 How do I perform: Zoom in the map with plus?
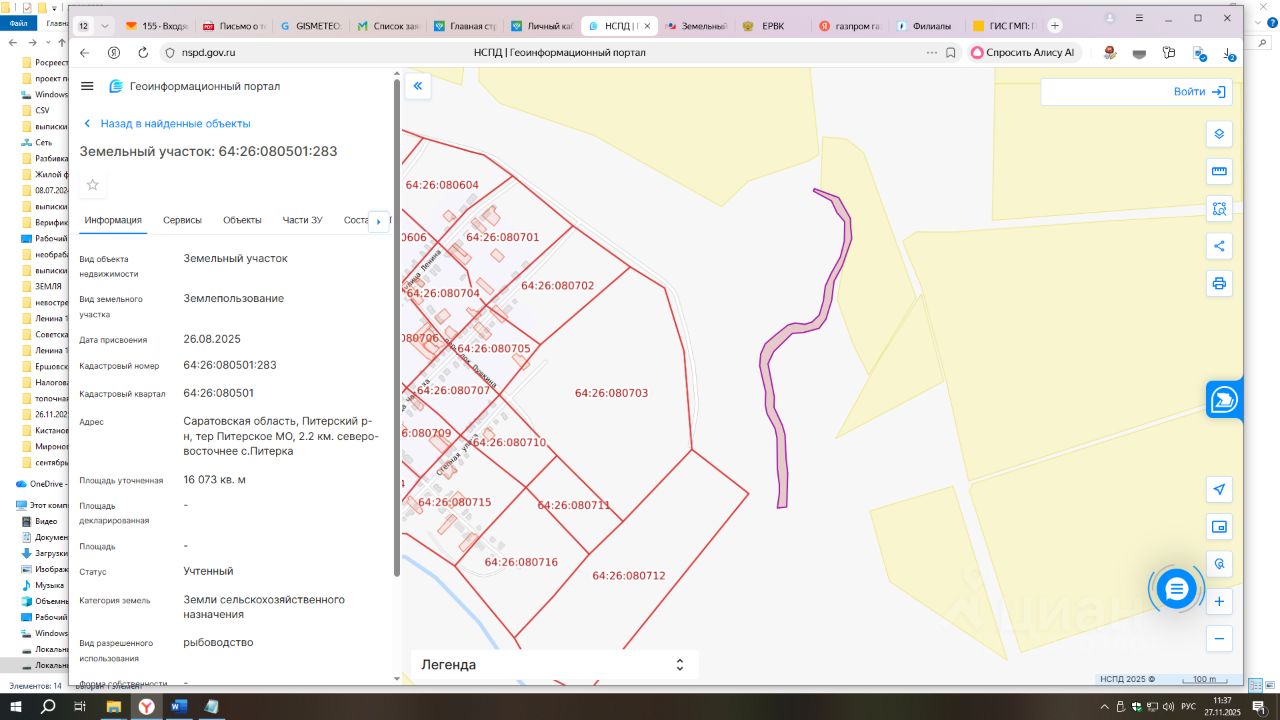tap(1219, 602)
